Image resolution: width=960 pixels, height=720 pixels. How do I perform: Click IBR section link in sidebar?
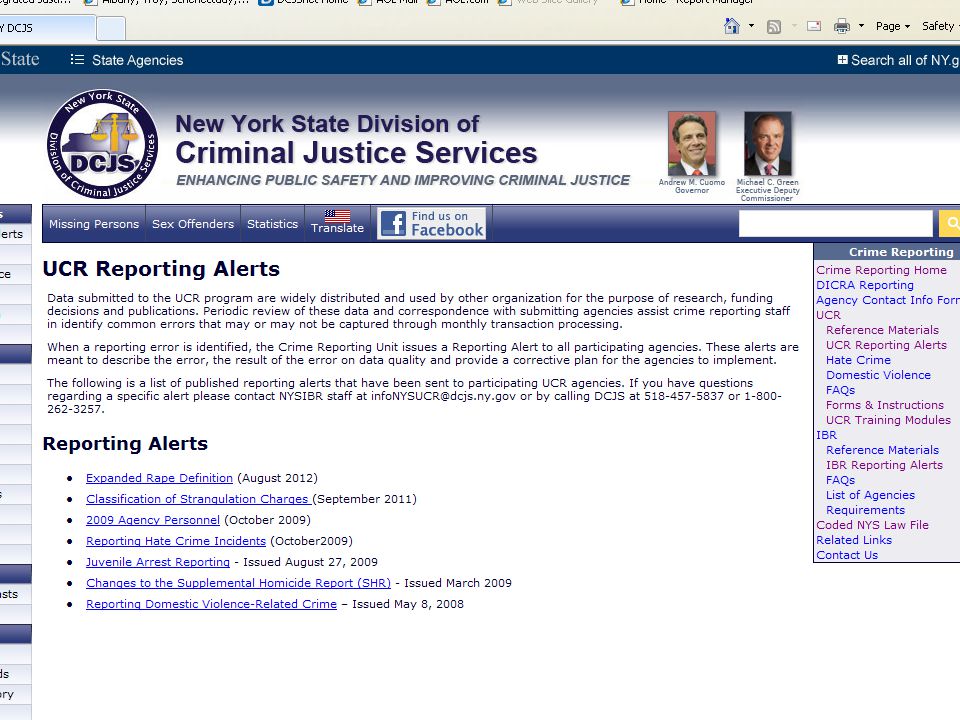pyautogui.click(x=826, y=435)
